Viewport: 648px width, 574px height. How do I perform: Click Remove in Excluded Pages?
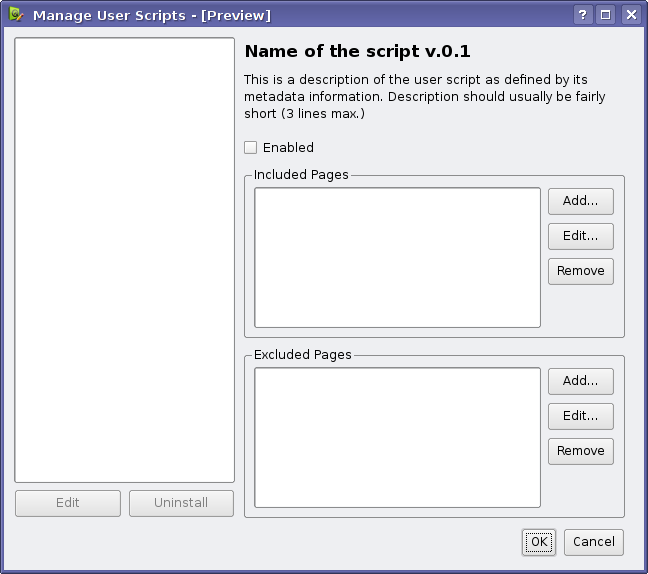[581, 451]
